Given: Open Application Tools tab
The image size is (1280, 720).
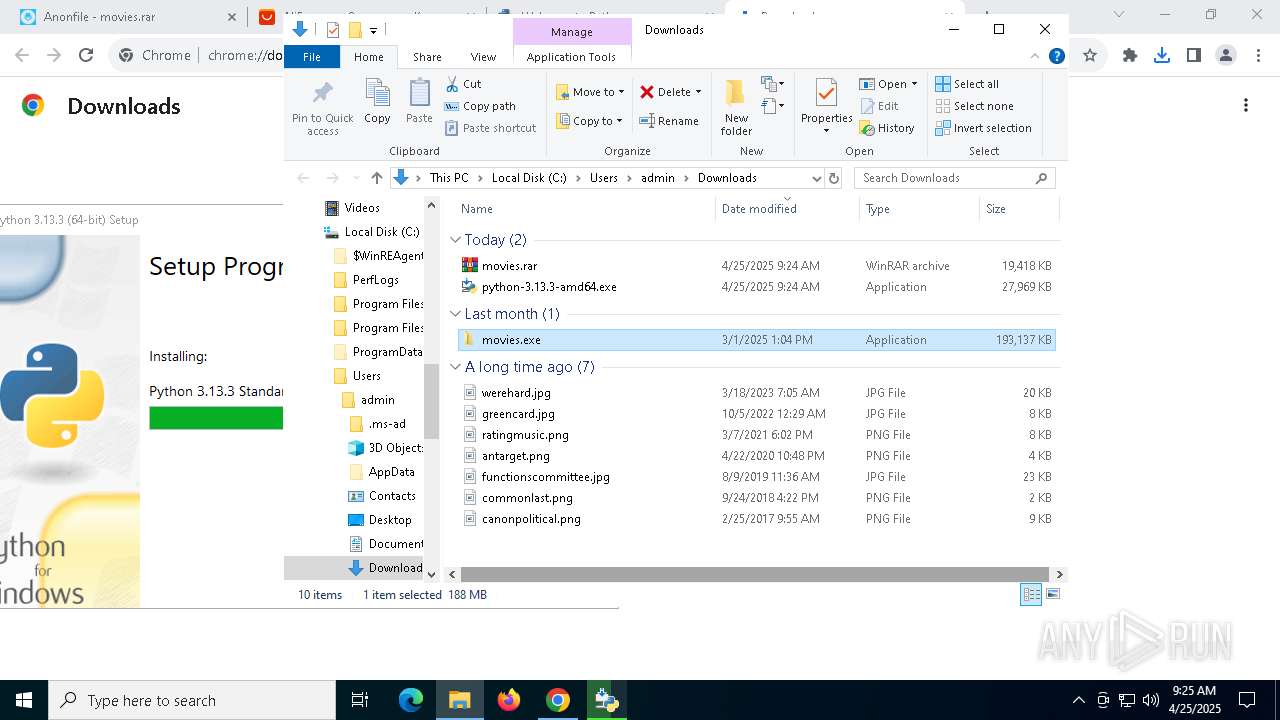Looking at the screenshot, I should tap(571, 57).
